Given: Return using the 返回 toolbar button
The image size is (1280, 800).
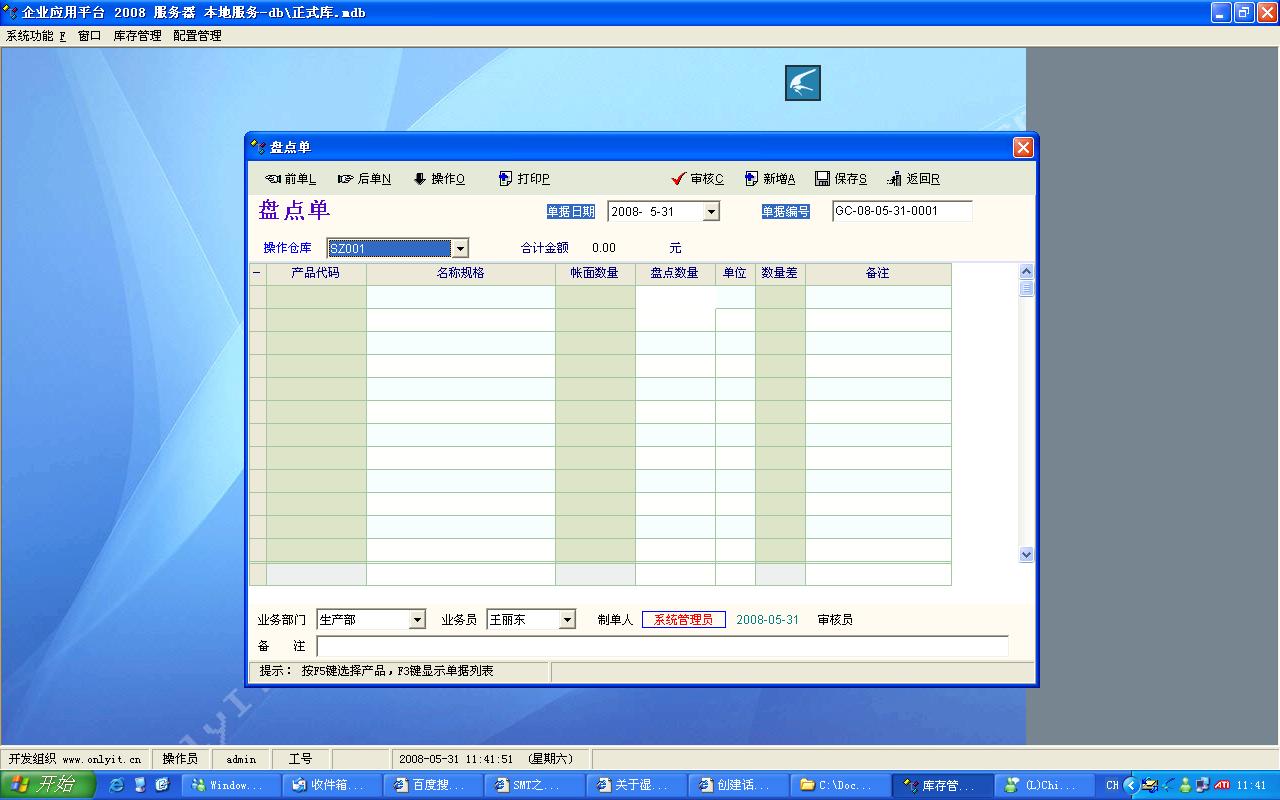Looking at the screenshot, I should point(913,179).
